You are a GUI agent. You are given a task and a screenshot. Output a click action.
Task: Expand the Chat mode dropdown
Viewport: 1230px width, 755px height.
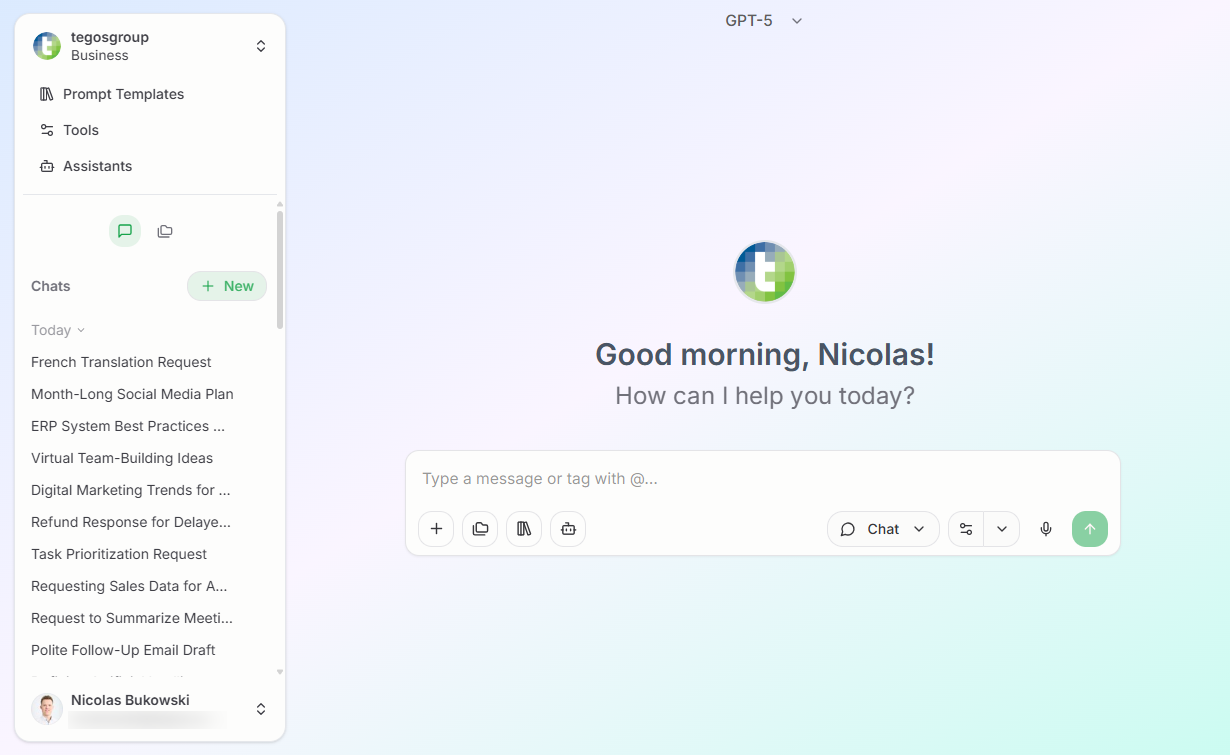tap(883, 529)
